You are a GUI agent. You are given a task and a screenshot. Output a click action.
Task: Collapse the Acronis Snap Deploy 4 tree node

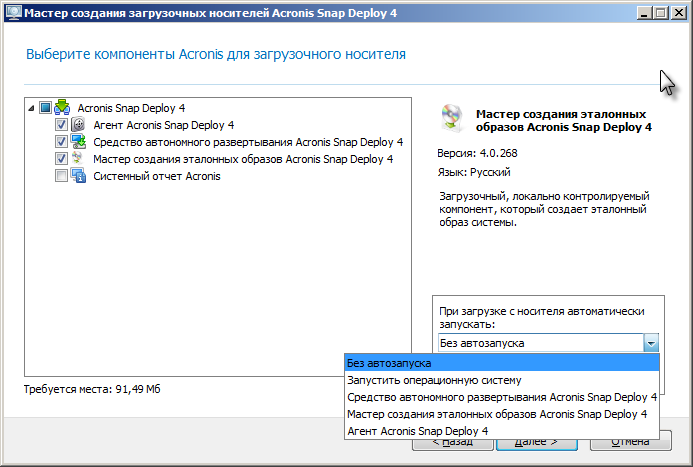coord(31,108)
